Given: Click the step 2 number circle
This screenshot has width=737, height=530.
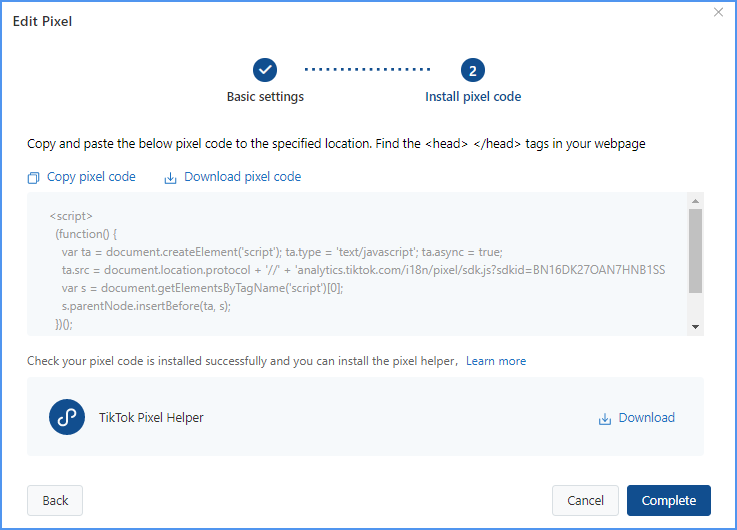Looking at the screenshot, I should tap(473, 70).
